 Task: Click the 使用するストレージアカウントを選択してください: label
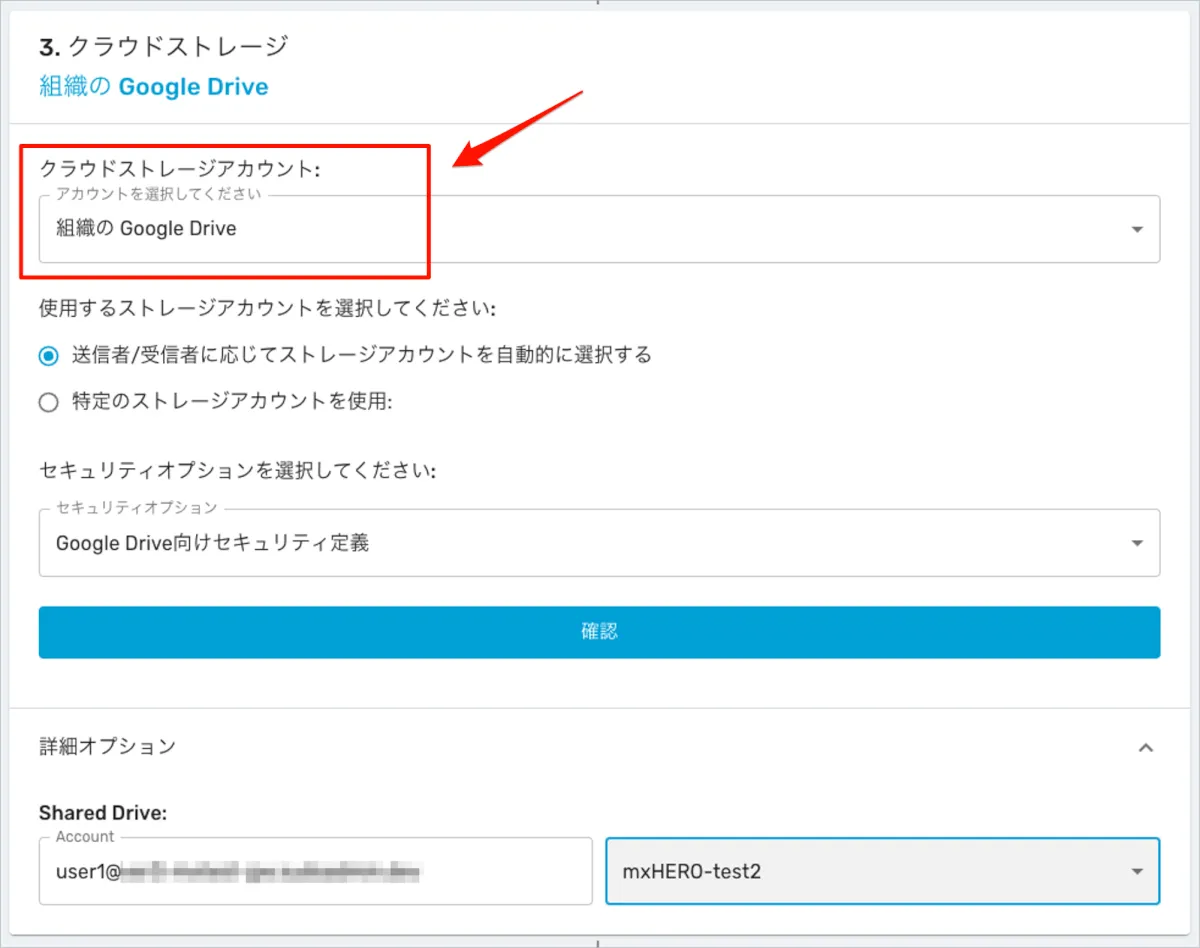(267, 308)
